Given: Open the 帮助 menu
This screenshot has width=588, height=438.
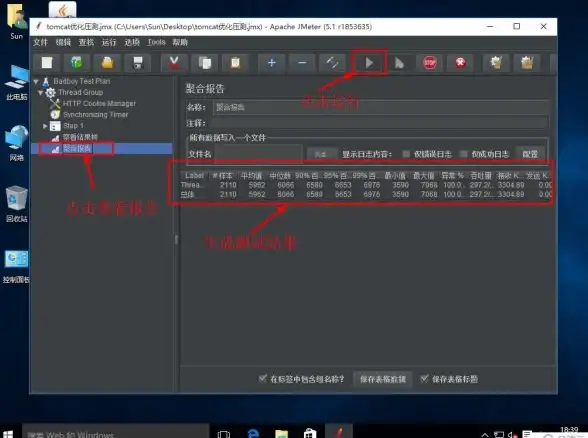Looking at the screenshot, I should point(180,42).
